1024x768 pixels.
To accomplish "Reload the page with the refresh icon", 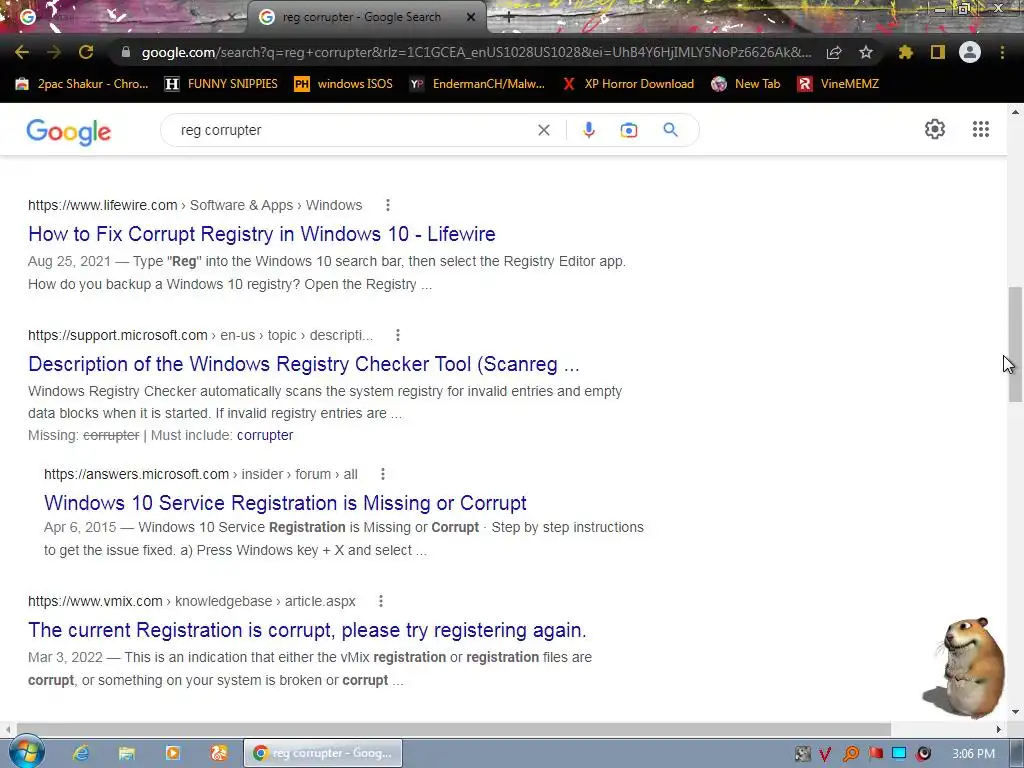I will click(86, 52).
